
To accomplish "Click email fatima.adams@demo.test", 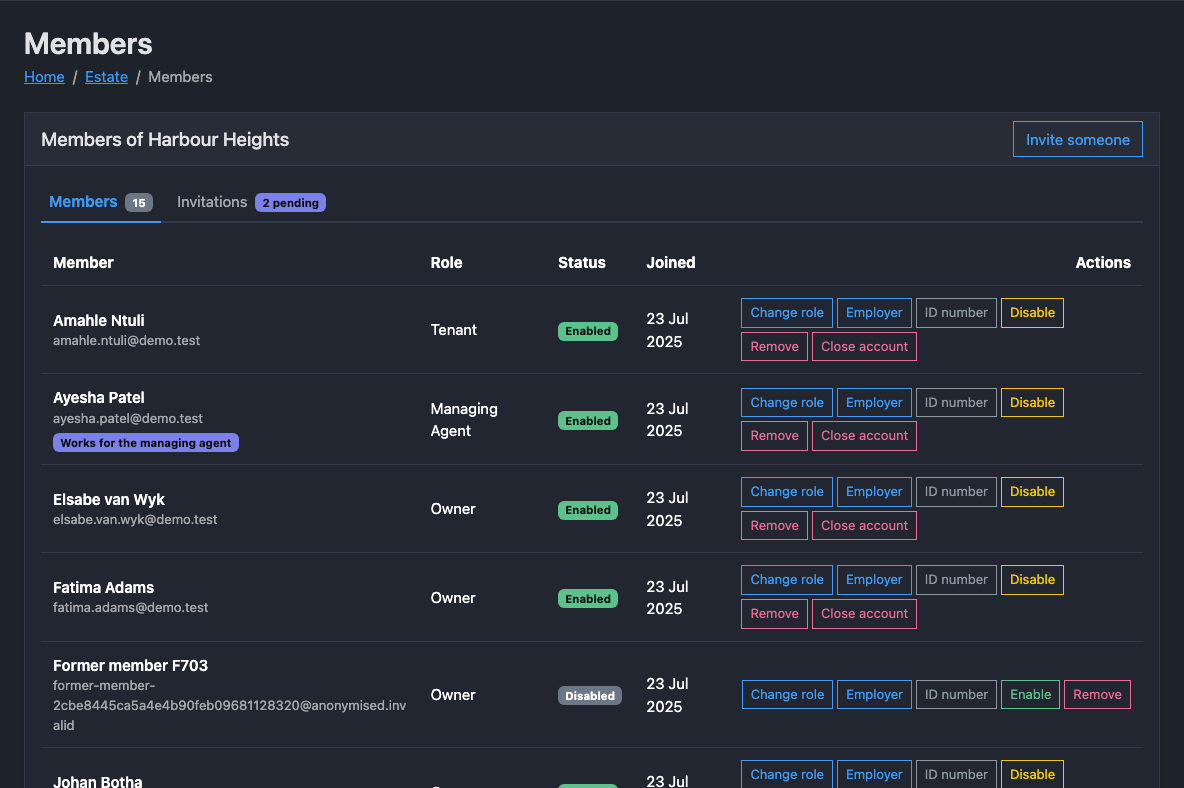I will click(130, 608).
